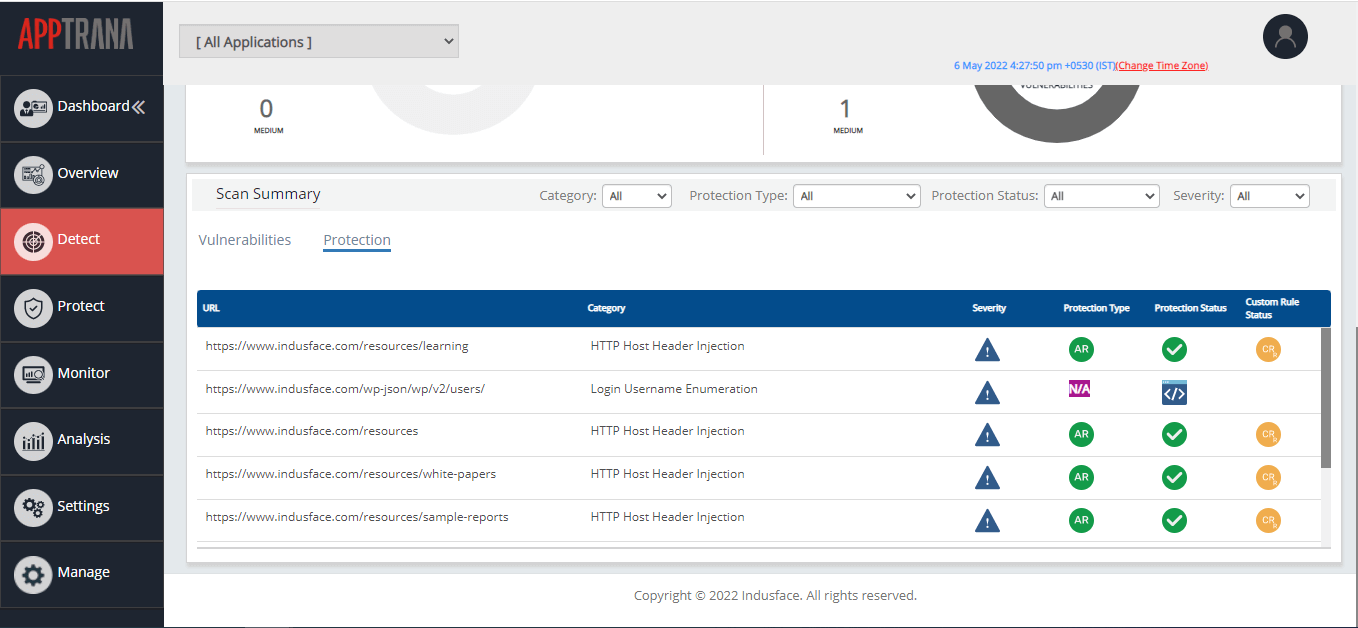Click CR custom rule icon for indusface.com/resources row
The height and width of the screenshot is (628, 1358).
[1268, 434]
